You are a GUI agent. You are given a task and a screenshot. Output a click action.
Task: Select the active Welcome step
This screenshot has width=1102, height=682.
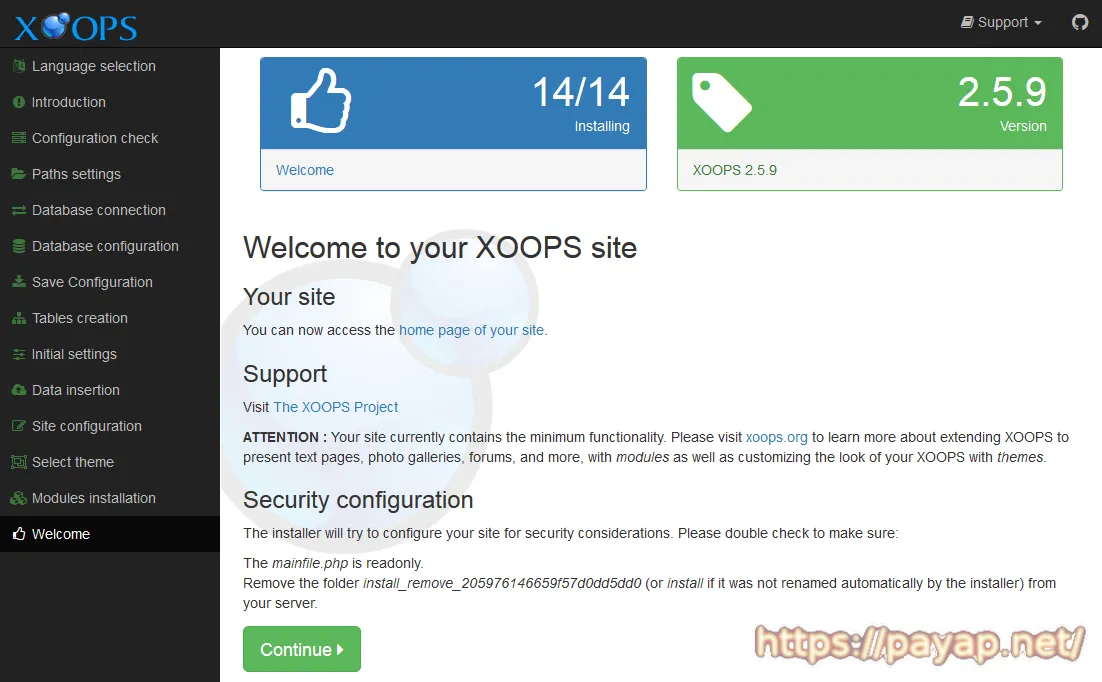click(110, 534)
